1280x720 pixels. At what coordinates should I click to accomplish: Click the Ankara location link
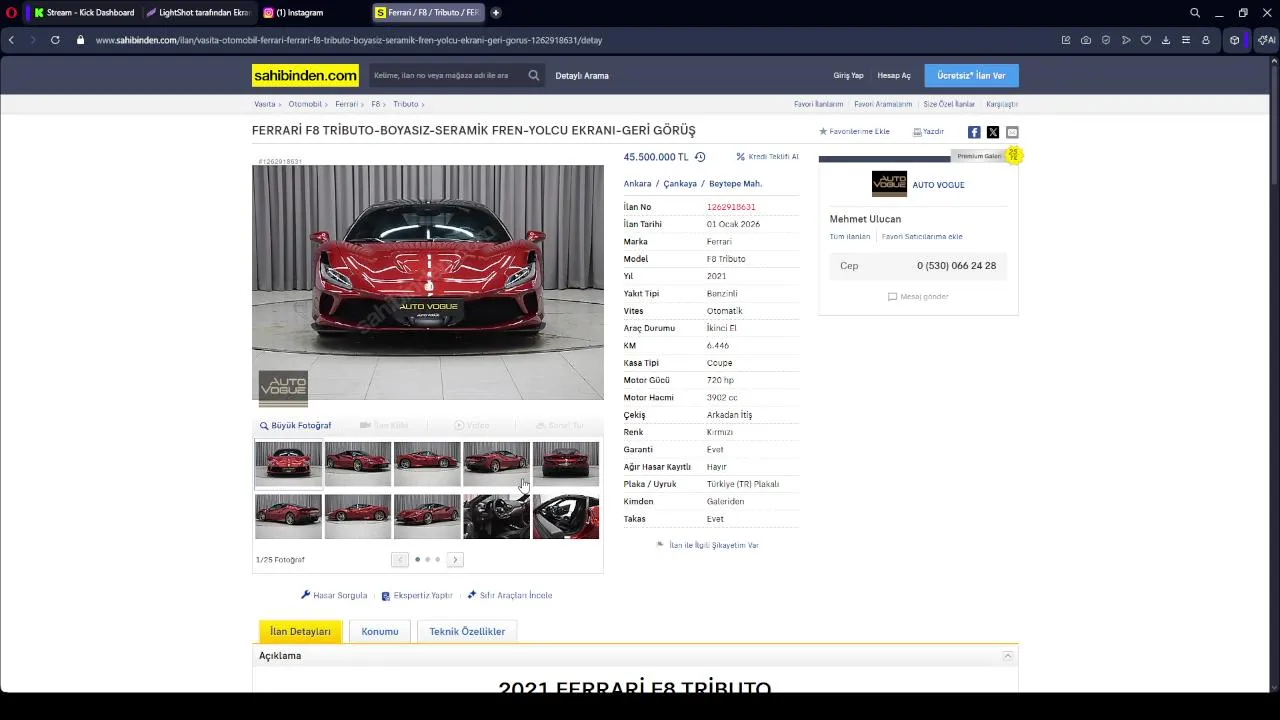click(637, 184)
